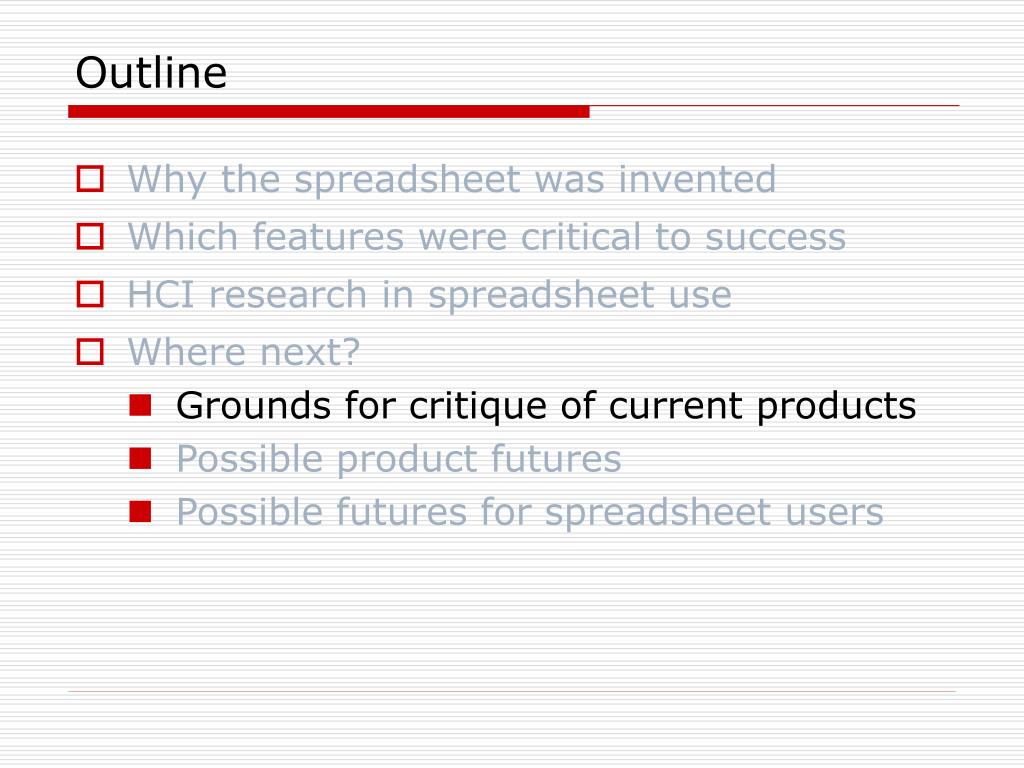
Task: Click the text 'Possible futures for spreadsheet users'
Action: click(530, 512)
